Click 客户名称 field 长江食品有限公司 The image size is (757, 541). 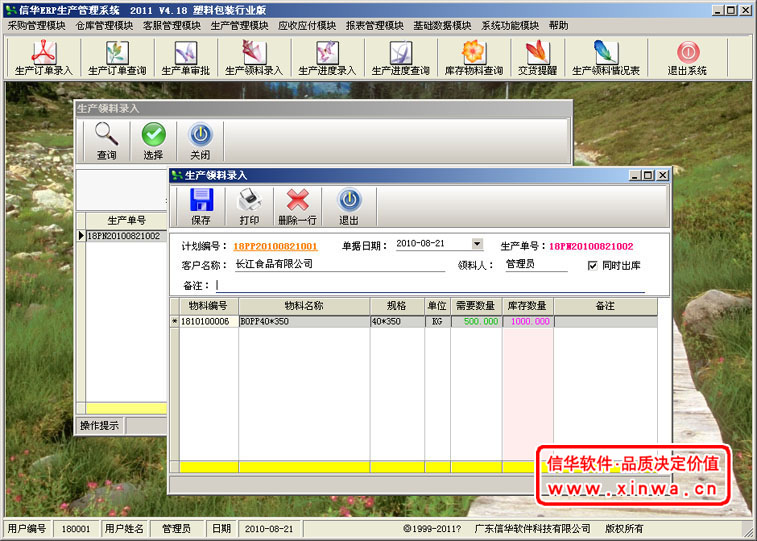point(340,264)
